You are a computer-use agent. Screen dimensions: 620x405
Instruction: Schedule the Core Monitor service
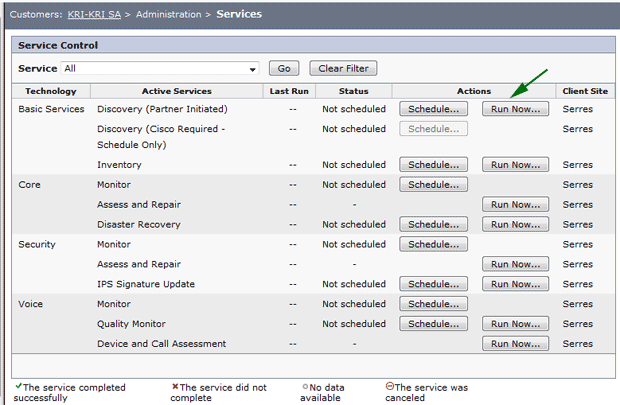433,185
